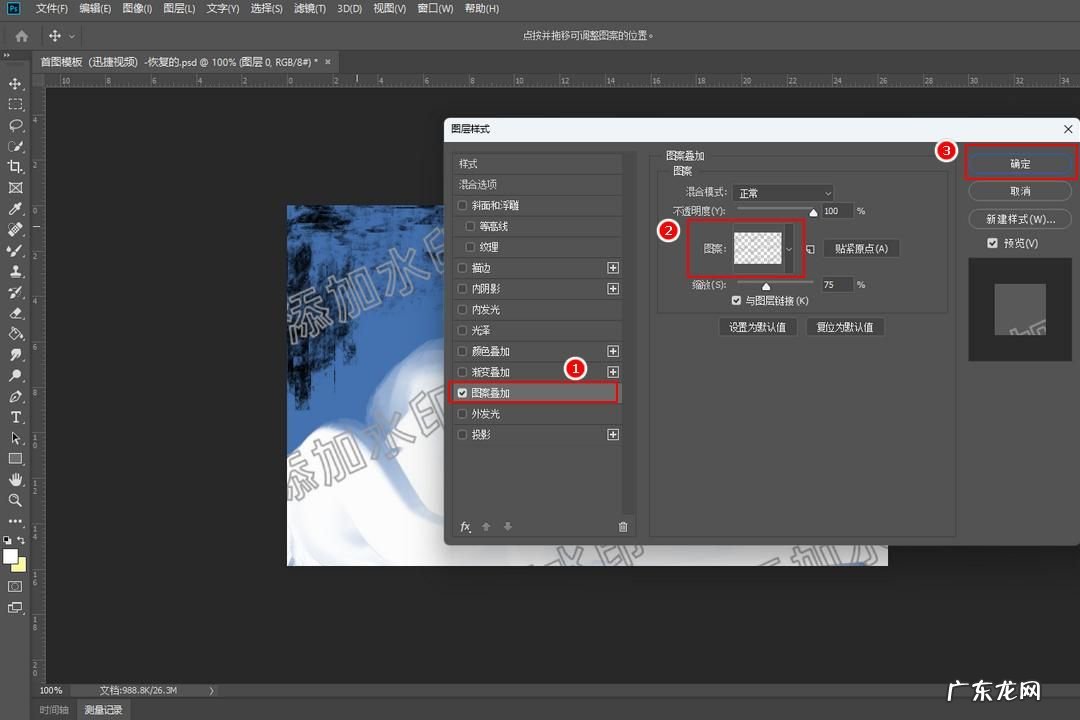Uncheck the 图案叠加 checkbox

coord(462,393)
